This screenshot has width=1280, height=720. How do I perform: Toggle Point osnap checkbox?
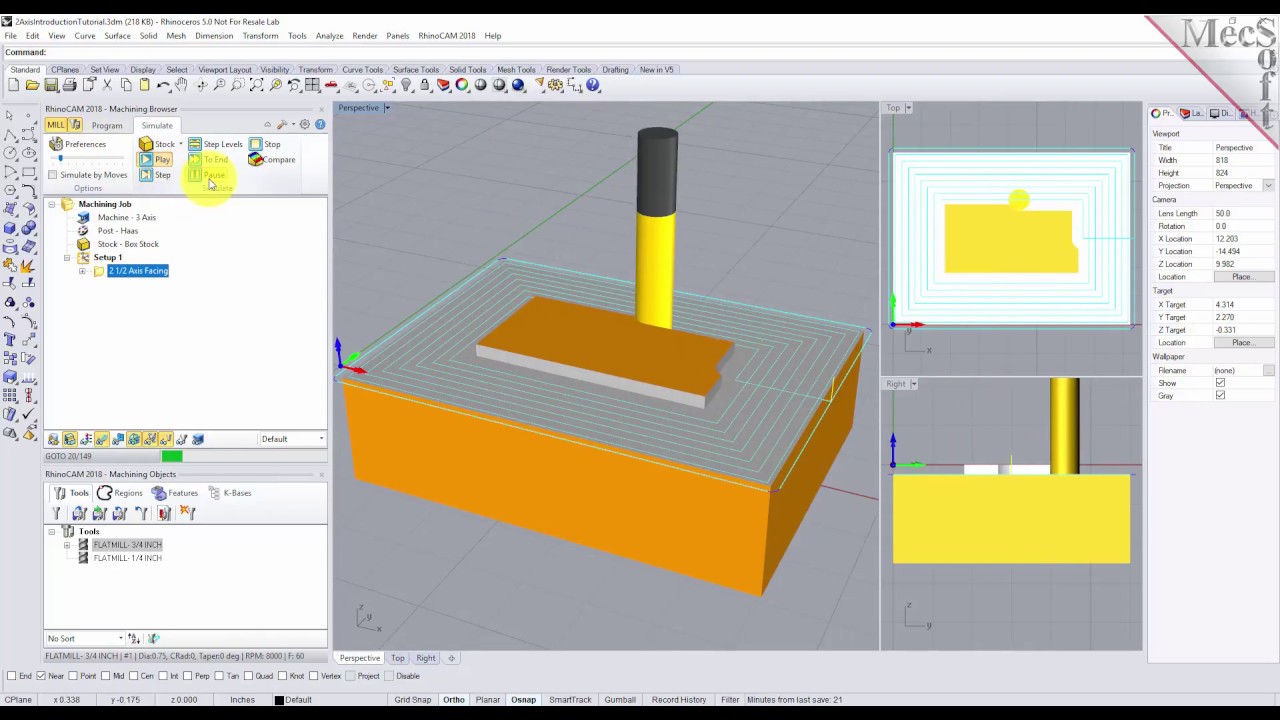click(x=72, y=676)
